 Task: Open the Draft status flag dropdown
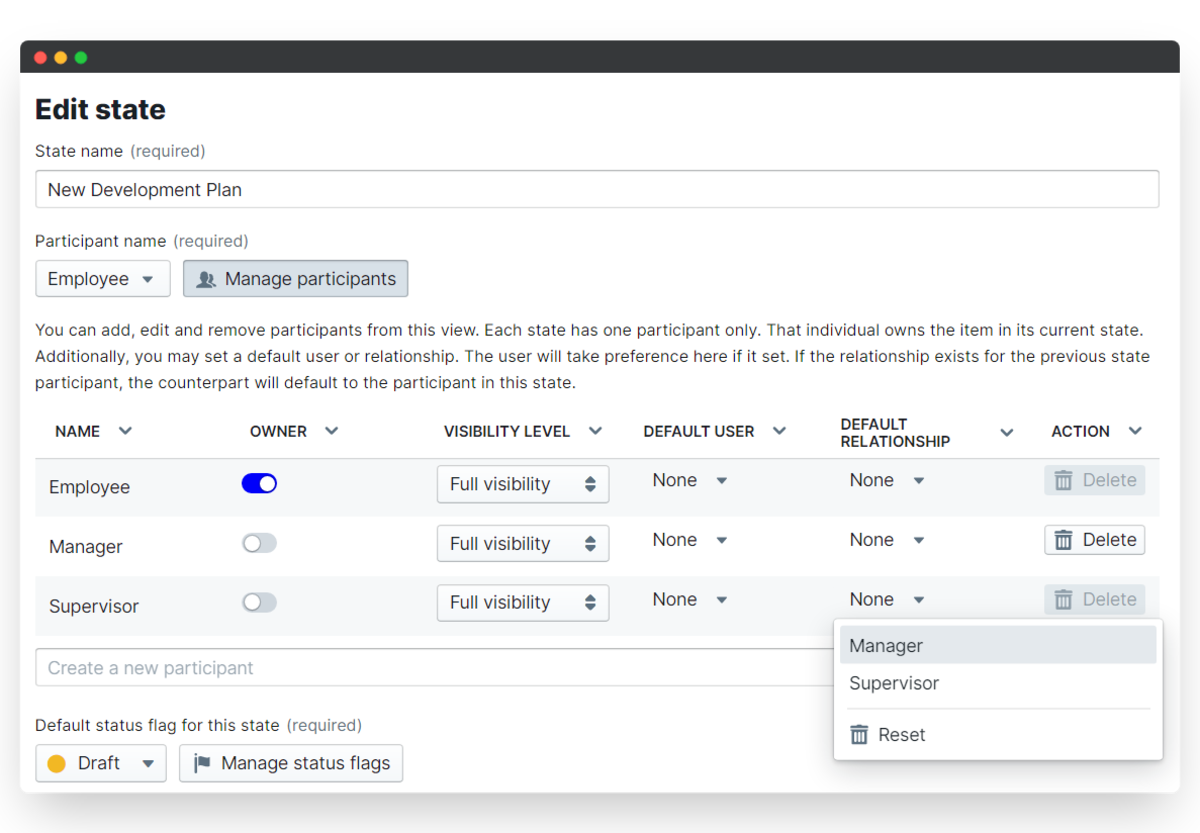[x=100, y=763]
